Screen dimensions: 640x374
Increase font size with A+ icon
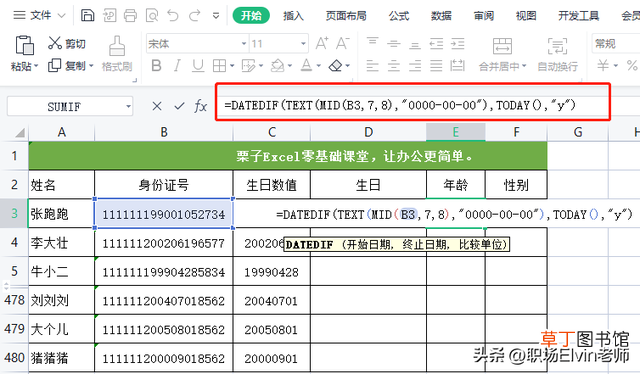click(x=322, y=43)
